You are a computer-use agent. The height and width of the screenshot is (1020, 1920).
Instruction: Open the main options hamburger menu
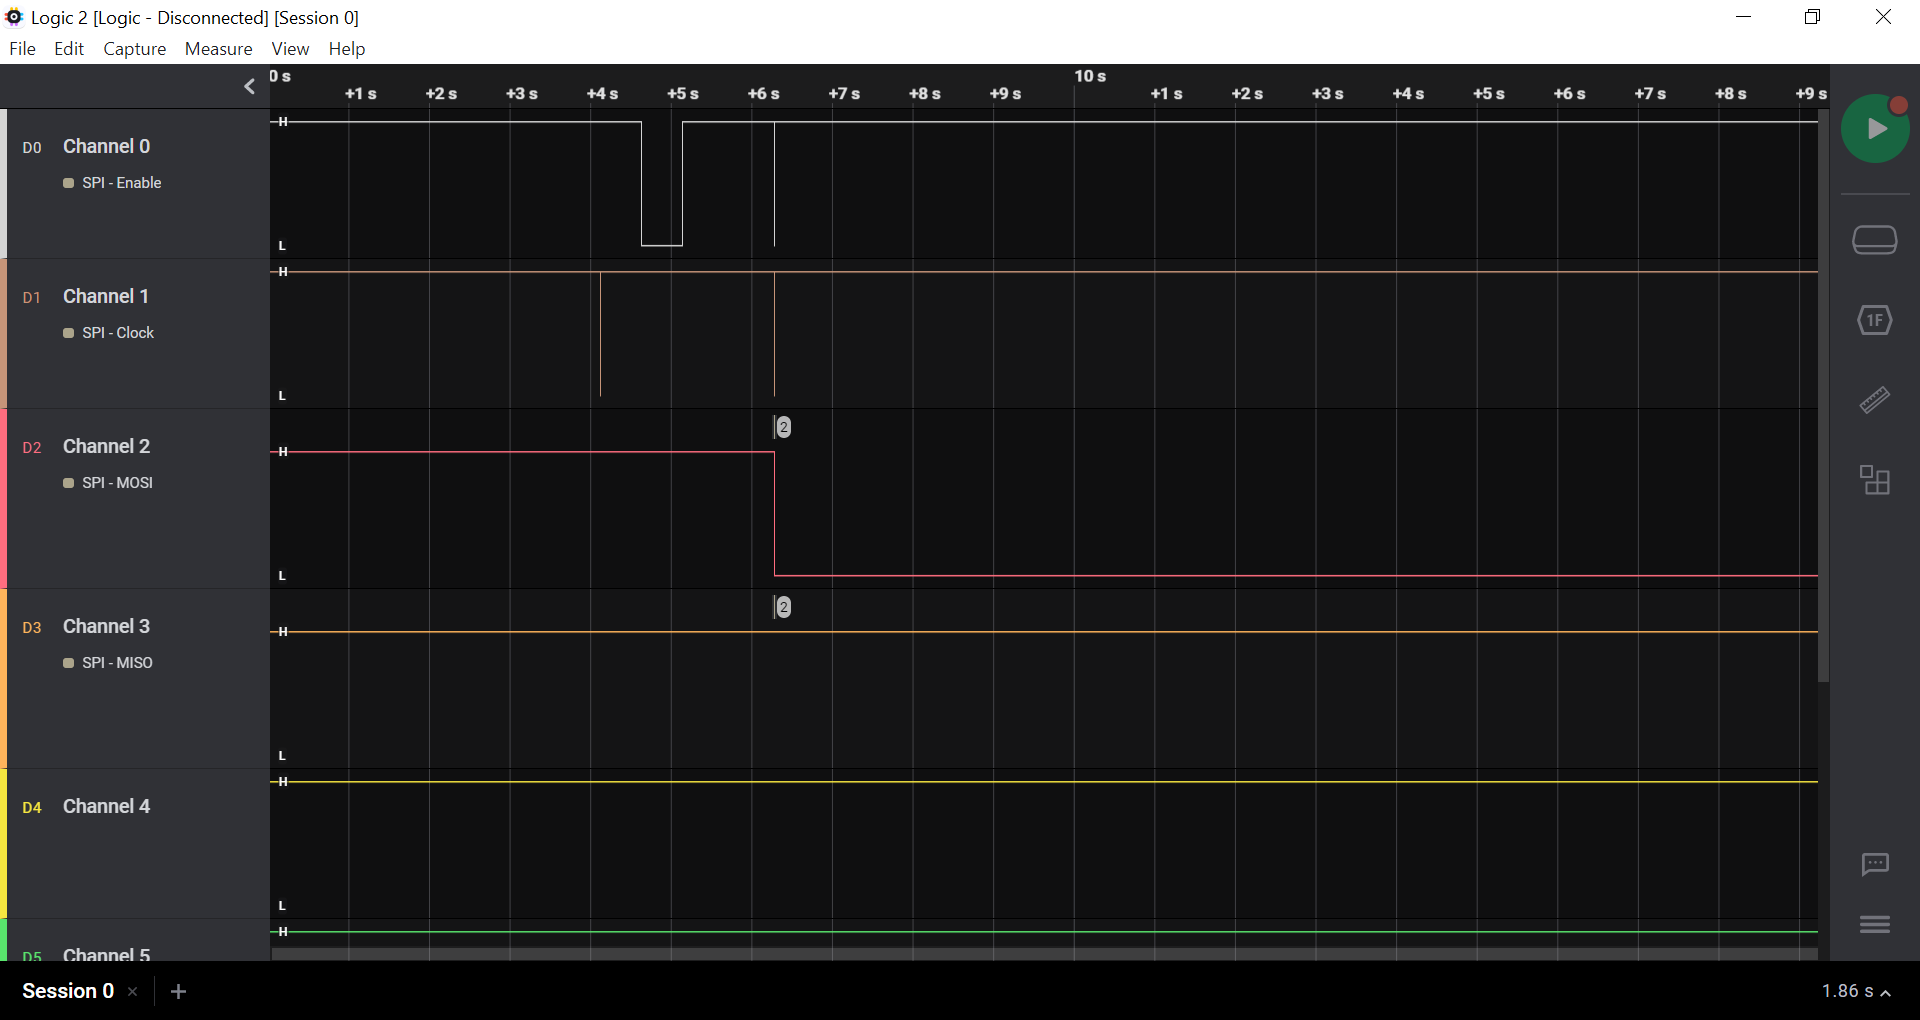click(1876, 925)
